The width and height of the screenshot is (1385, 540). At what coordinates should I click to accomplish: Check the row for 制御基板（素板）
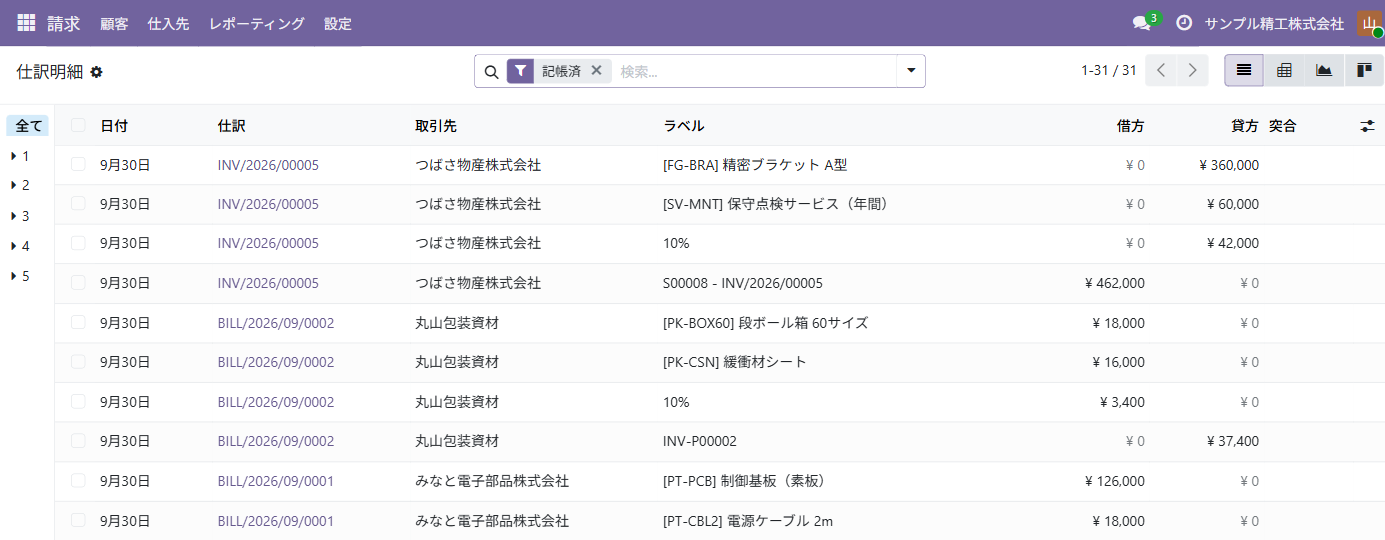[78, 480]
